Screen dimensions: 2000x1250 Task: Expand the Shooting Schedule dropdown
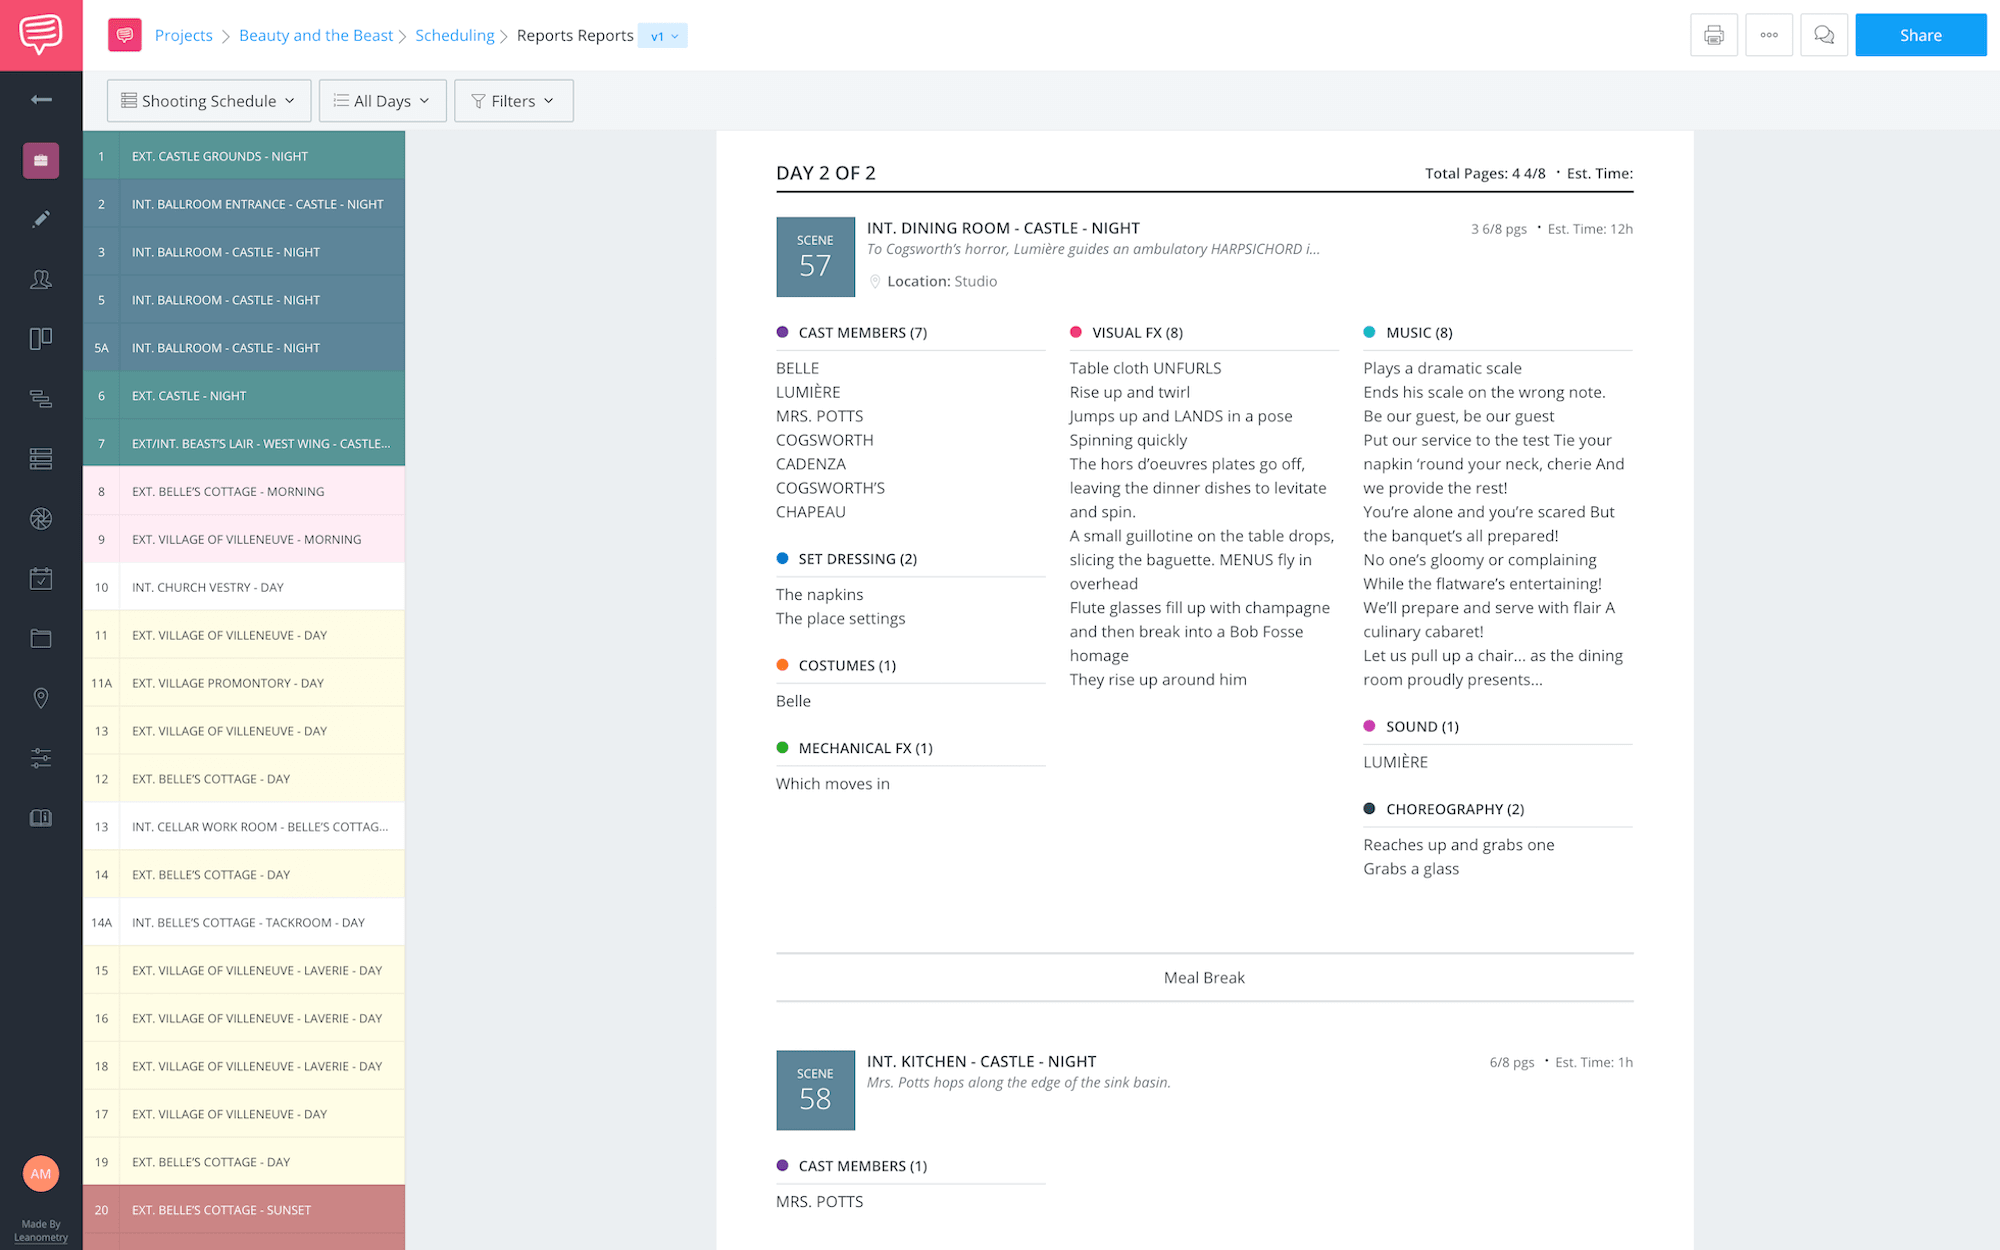click(x=209, y=101)
